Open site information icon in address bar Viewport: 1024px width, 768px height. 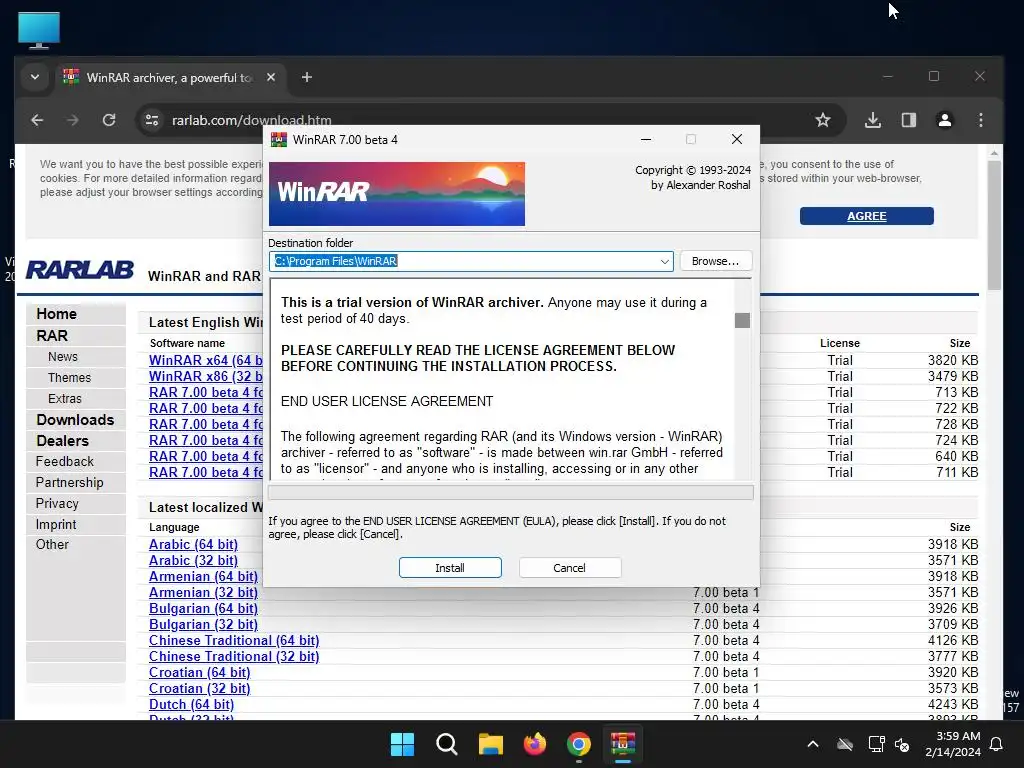(x=152, y=120)
